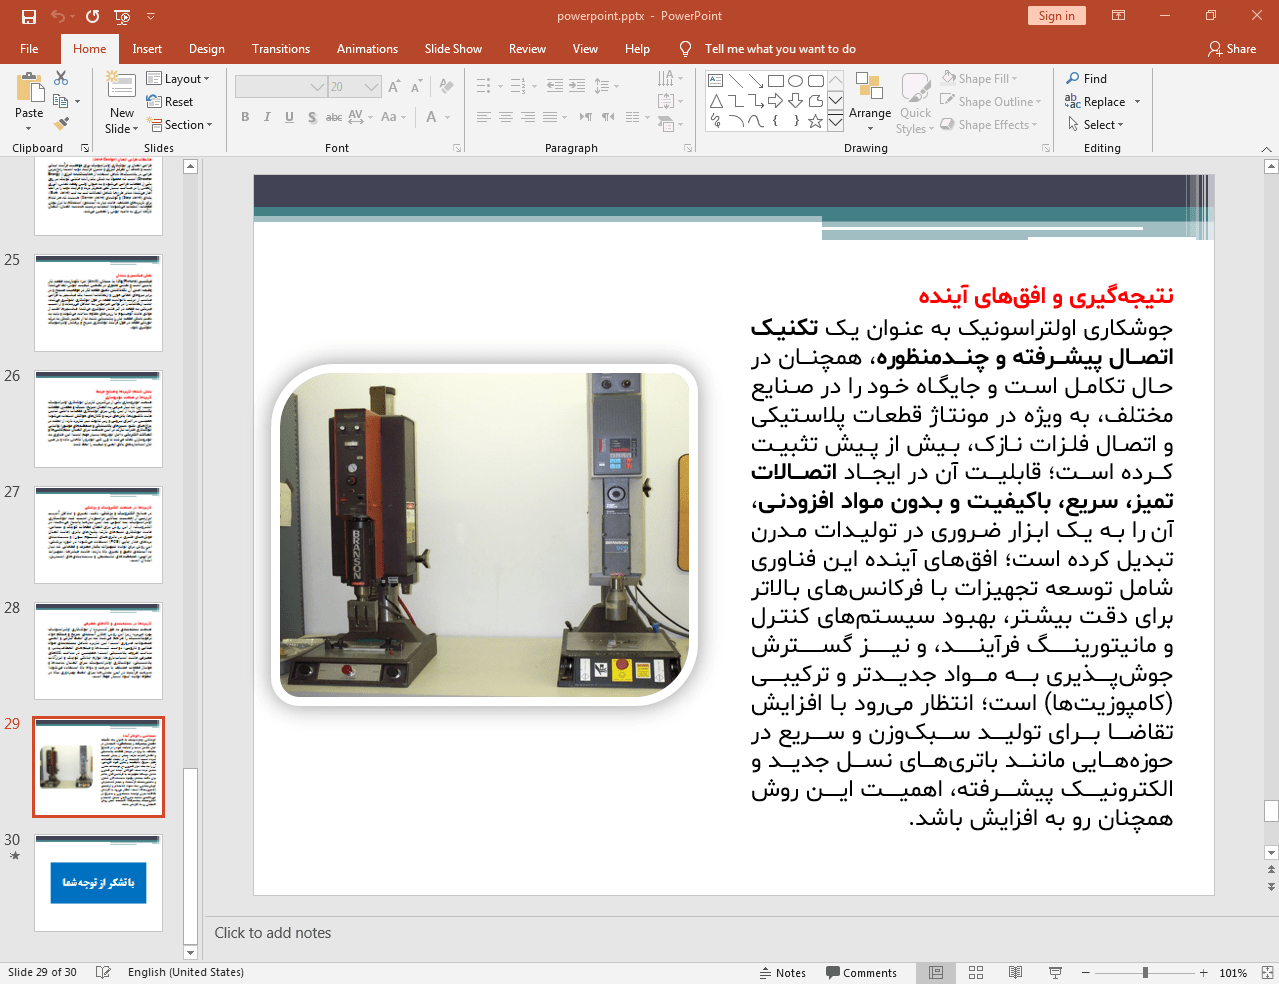Expand the Layout dropdown

[x=178, y=78]
